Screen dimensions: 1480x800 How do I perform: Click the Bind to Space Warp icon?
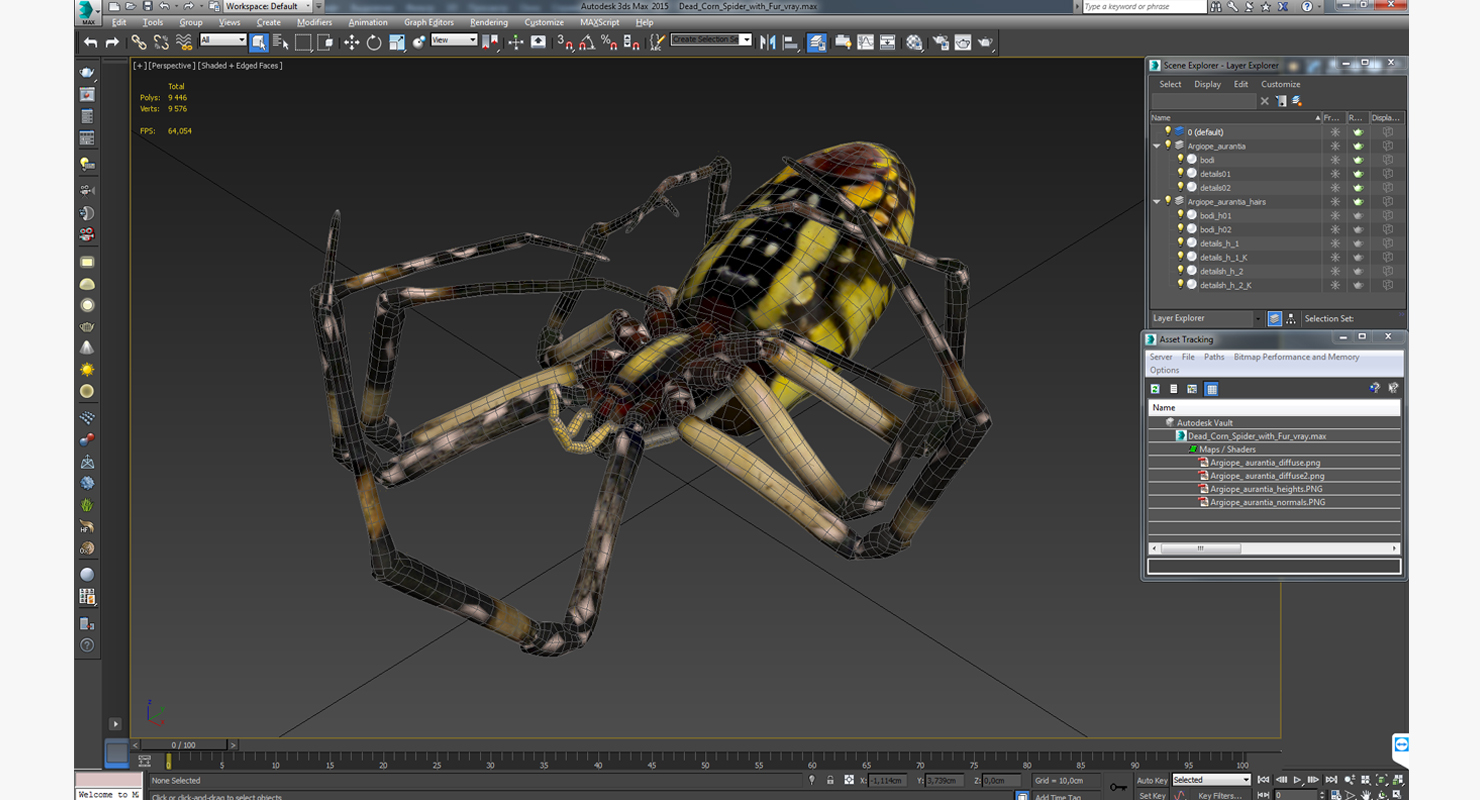tap(184, 42)
